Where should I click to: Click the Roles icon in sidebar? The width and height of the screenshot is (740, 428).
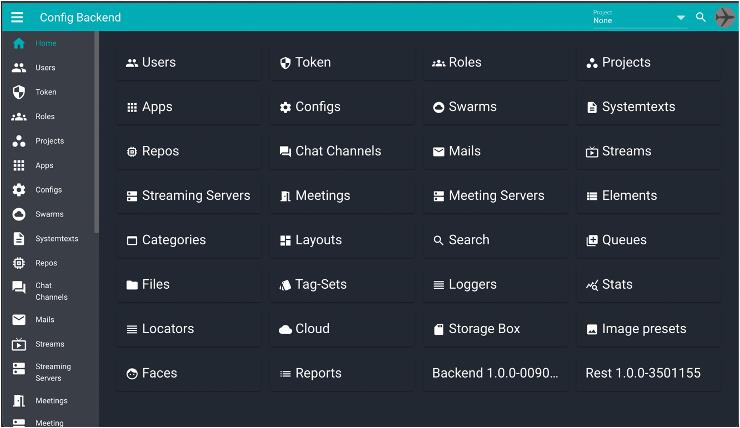point(19,117)
